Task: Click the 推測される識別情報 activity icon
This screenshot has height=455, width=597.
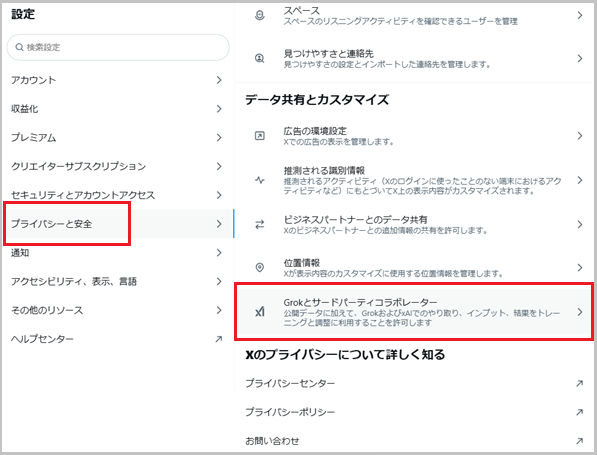Action: coord(260,180)
